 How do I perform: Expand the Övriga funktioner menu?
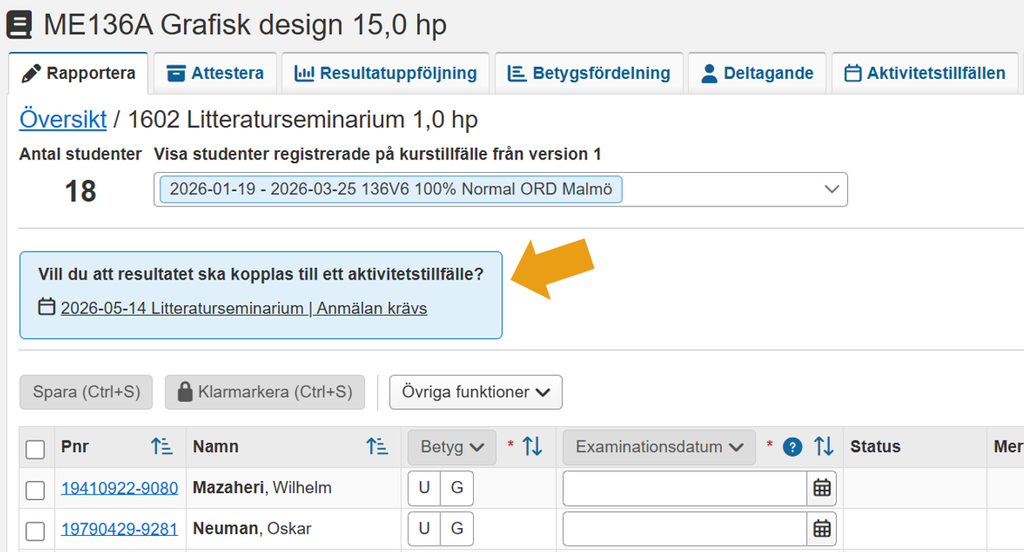point(475,392)
